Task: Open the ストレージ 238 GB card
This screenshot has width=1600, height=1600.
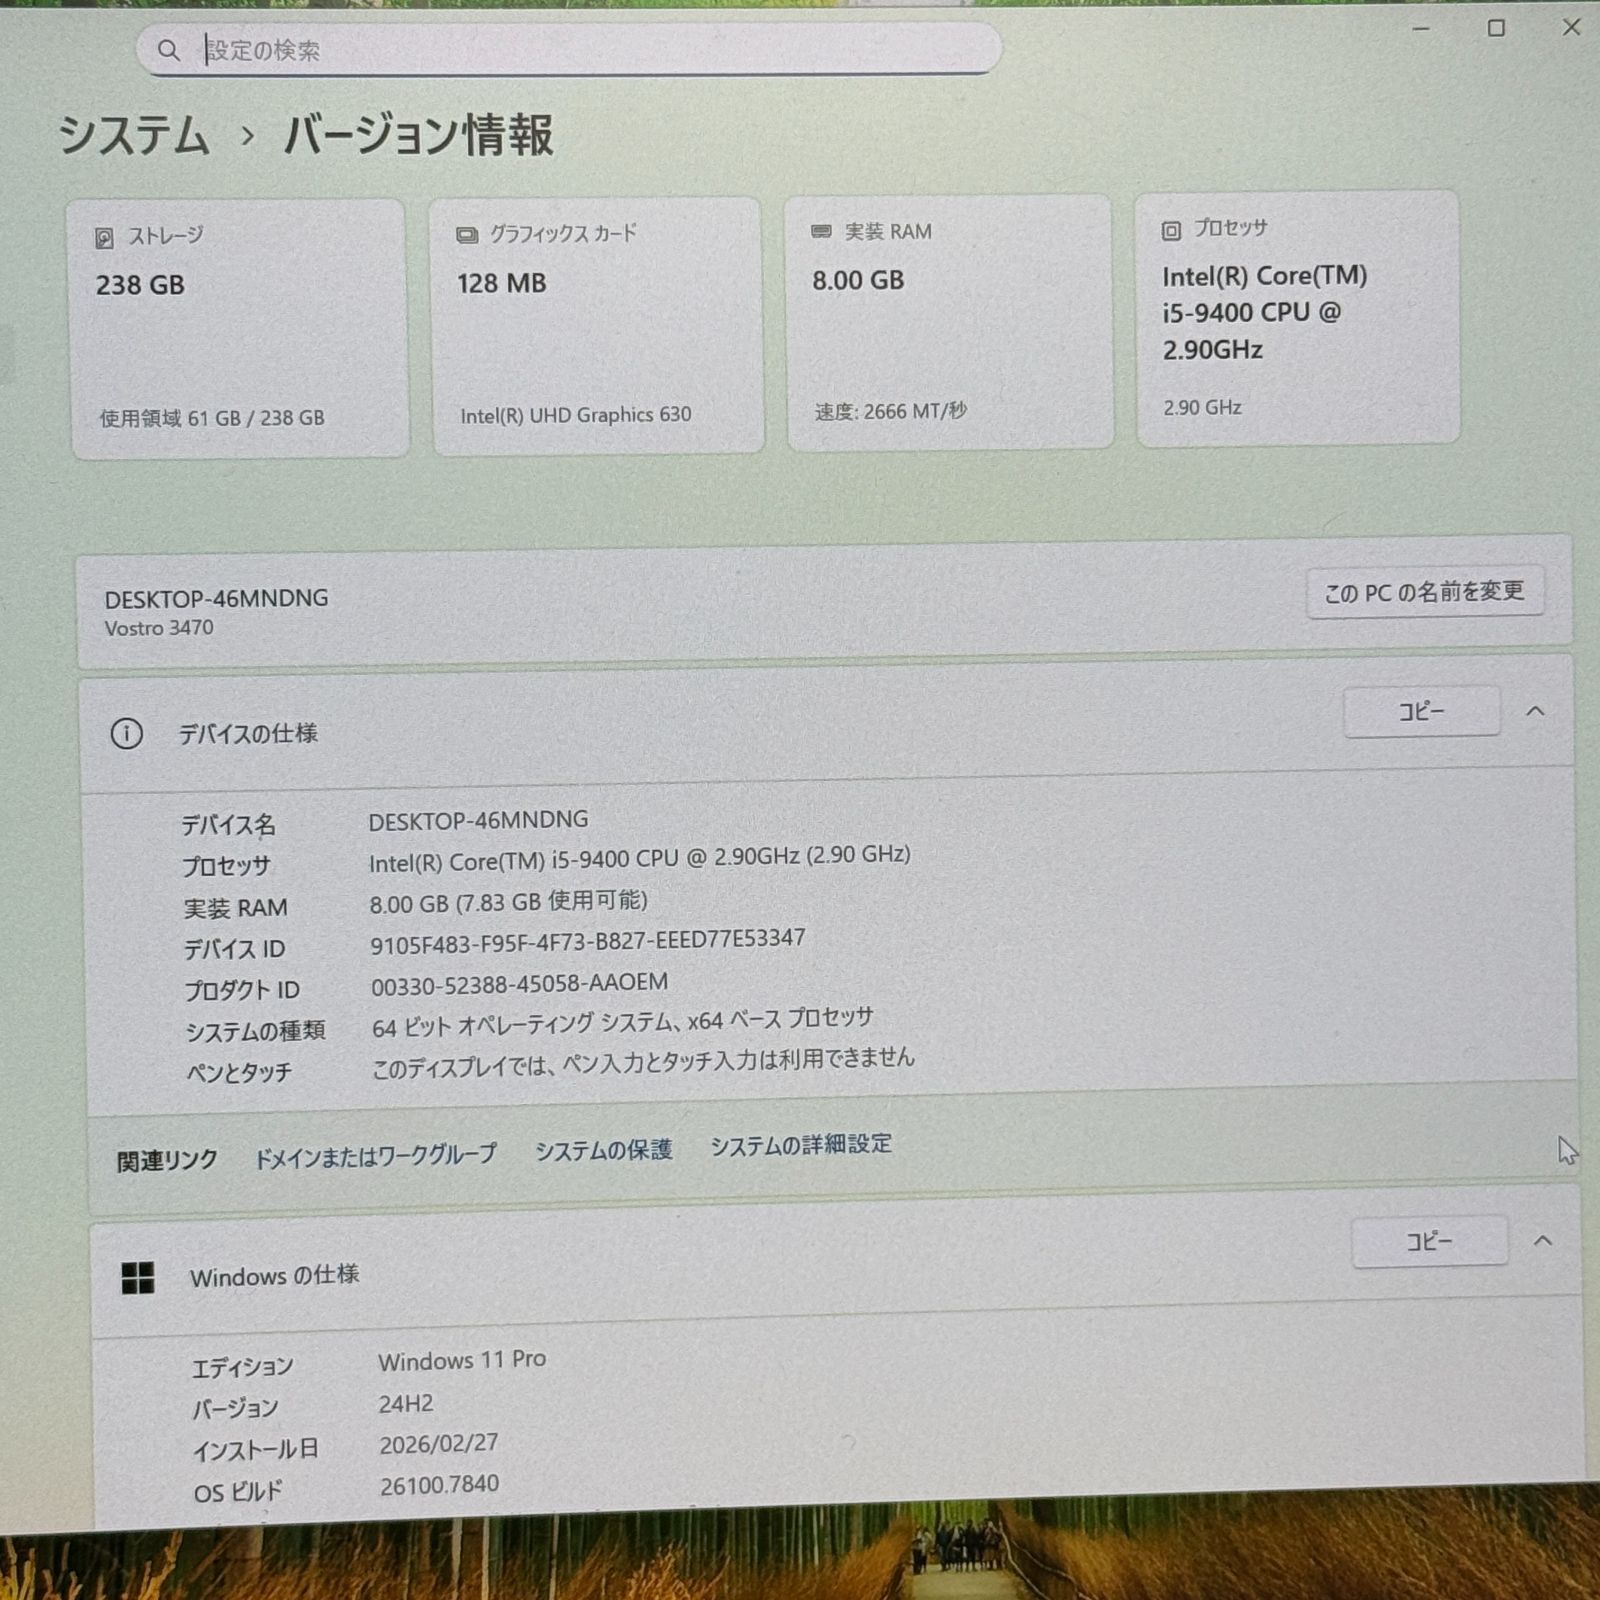Action: [x=240, y=328]
